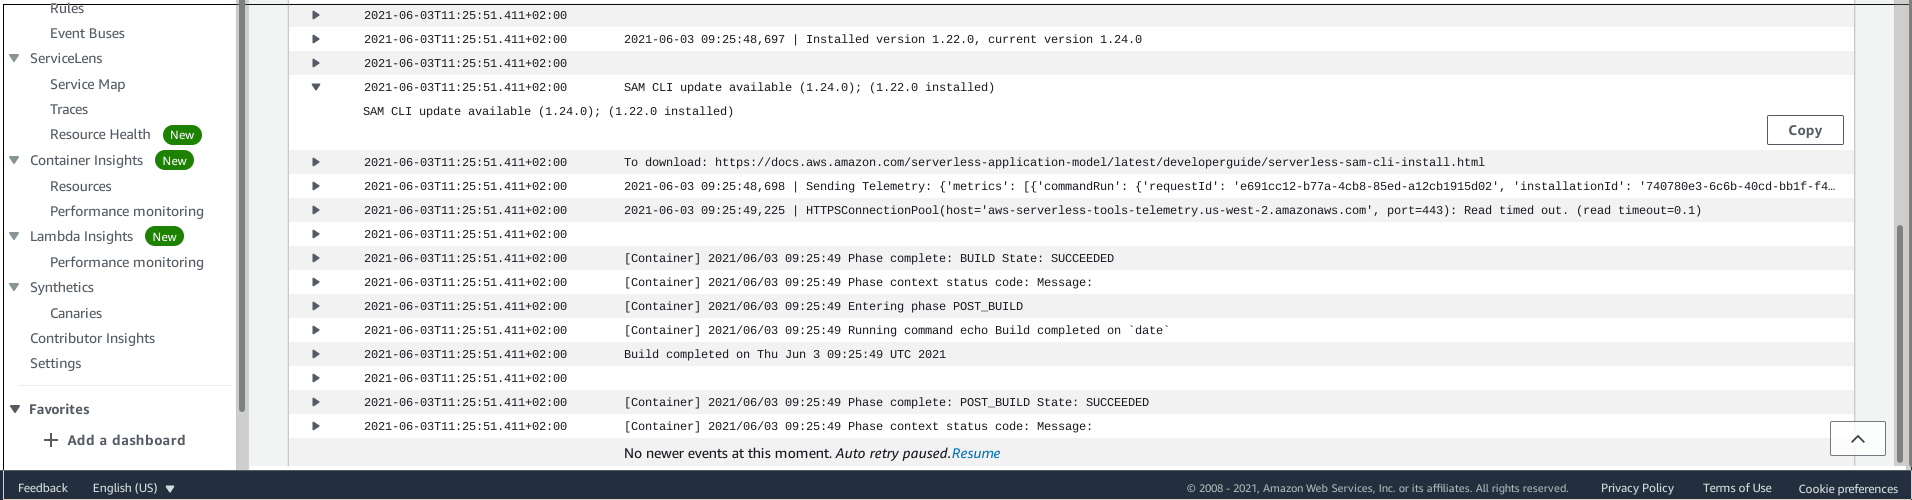Open Service Map in the sidebar
The image size is (1912, 500).
click(87, 84)
